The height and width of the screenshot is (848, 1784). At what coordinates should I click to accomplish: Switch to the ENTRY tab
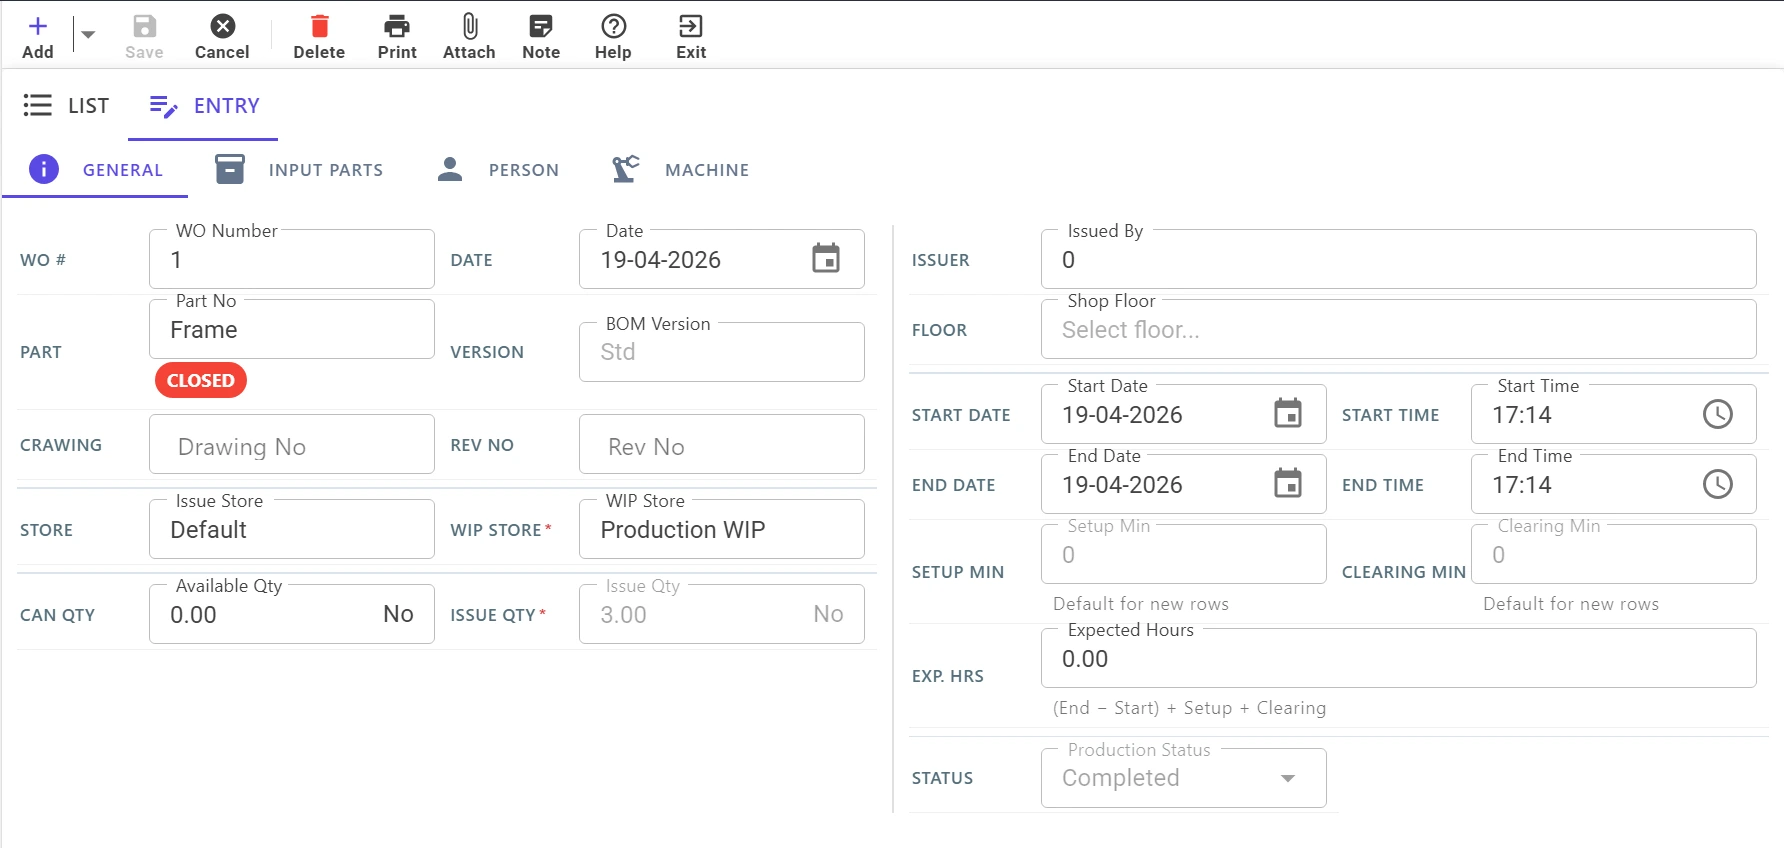pyautogui.click(x=204, y=105)
